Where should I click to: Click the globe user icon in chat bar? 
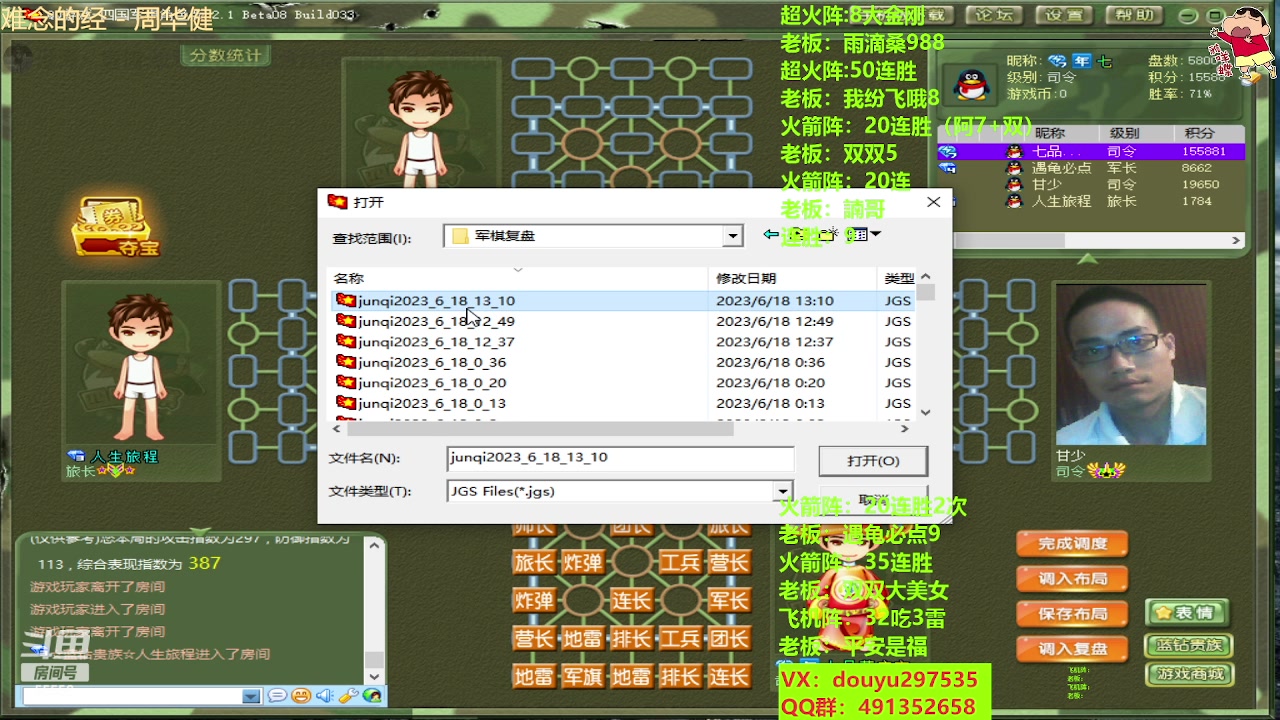tap(372, 695)
